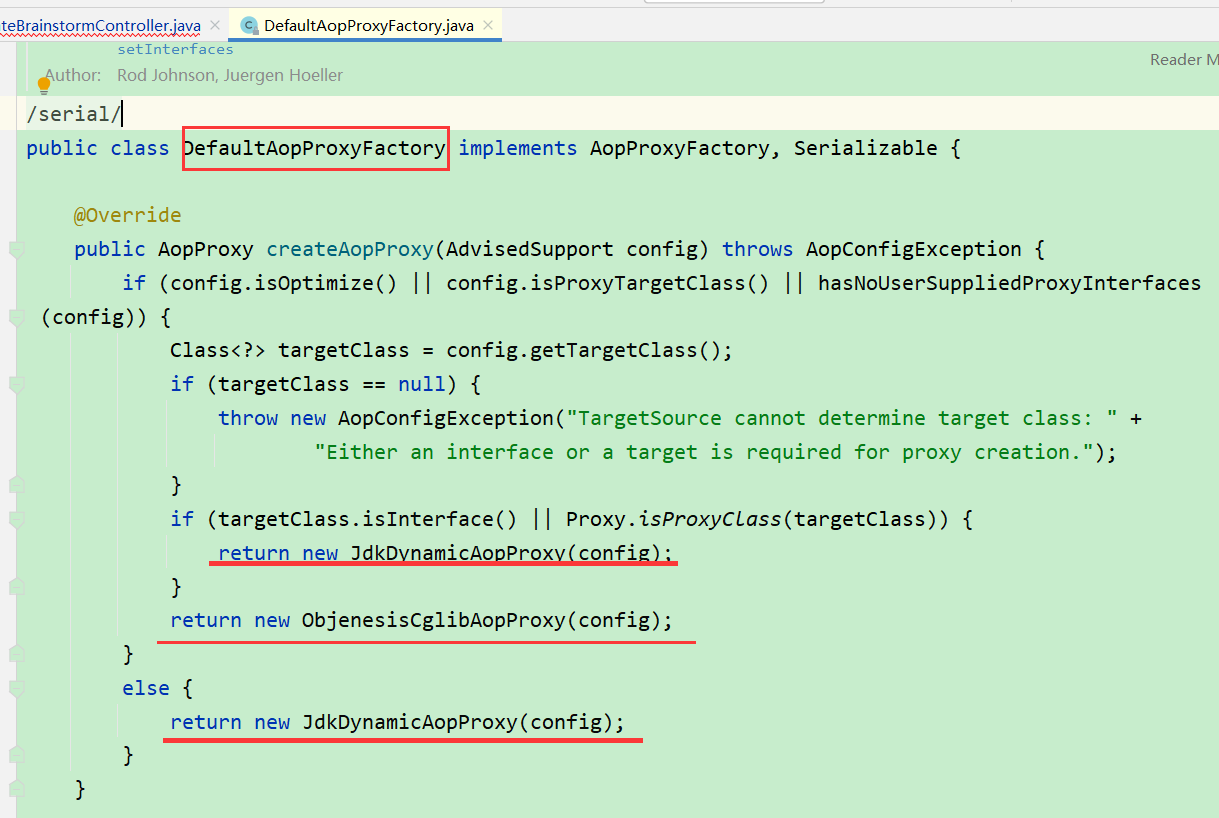The image size is (1219, 818).
Task: Click the DefaultAopProxyFactory class name
Action: tap(314, 148)
